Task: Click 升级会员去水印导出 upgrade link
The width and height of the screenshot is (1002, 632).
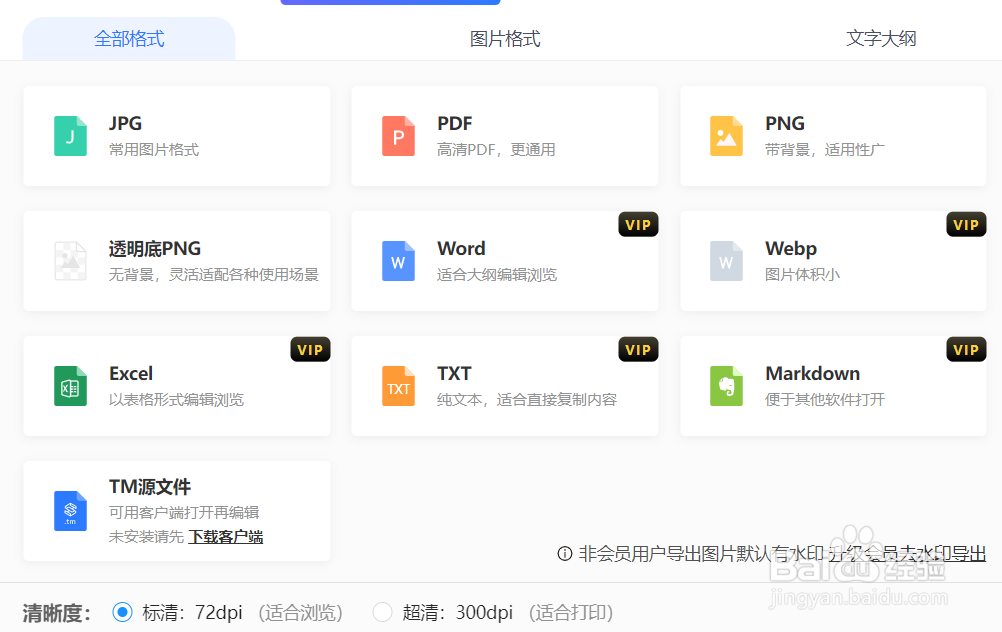Action: point(907,553)
